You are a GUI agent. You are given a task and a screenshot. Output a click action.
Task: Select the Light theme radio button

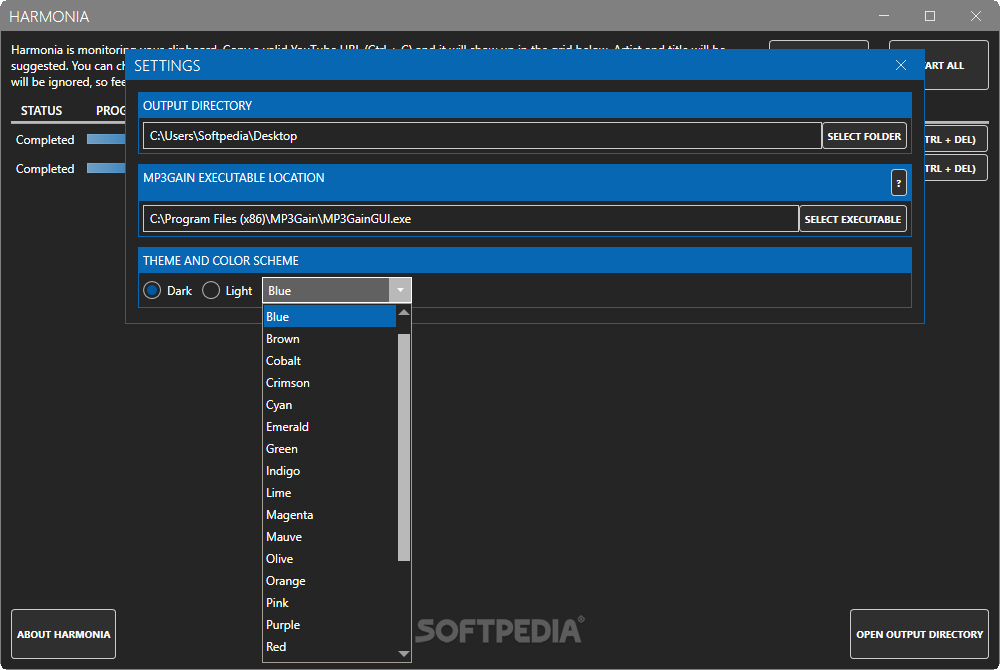(211, 291)
